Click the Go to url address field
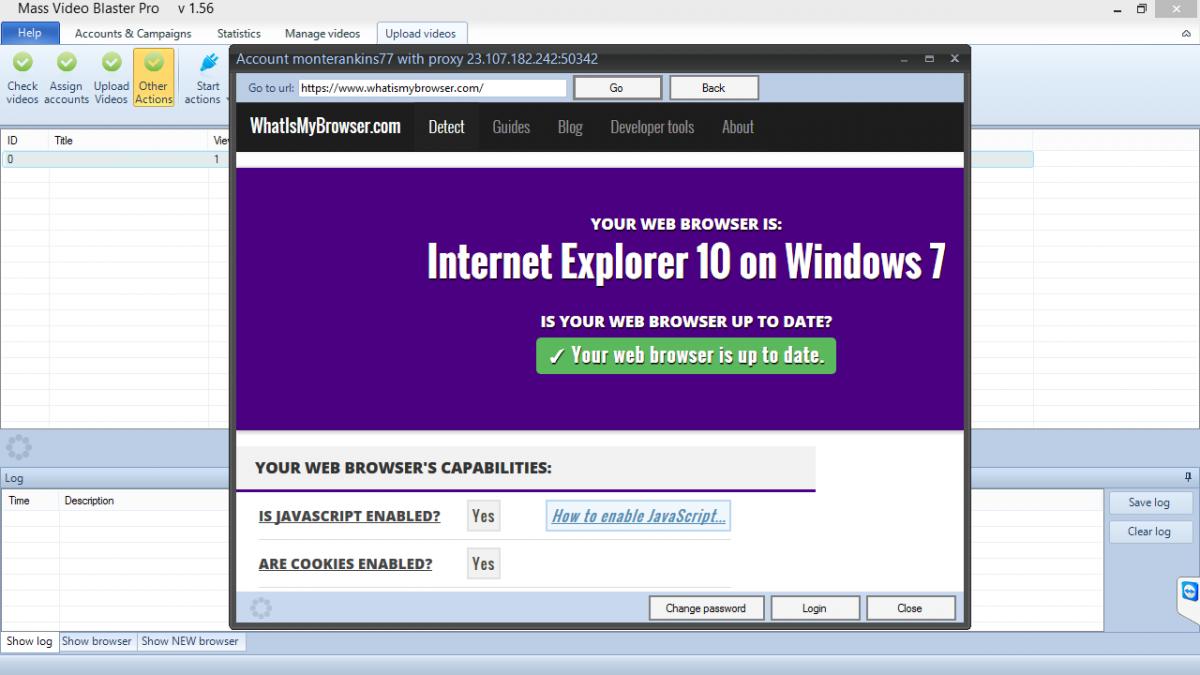The height and width of the screenshot is (675, 1200). pyautogui.click(x=432, y=88)
